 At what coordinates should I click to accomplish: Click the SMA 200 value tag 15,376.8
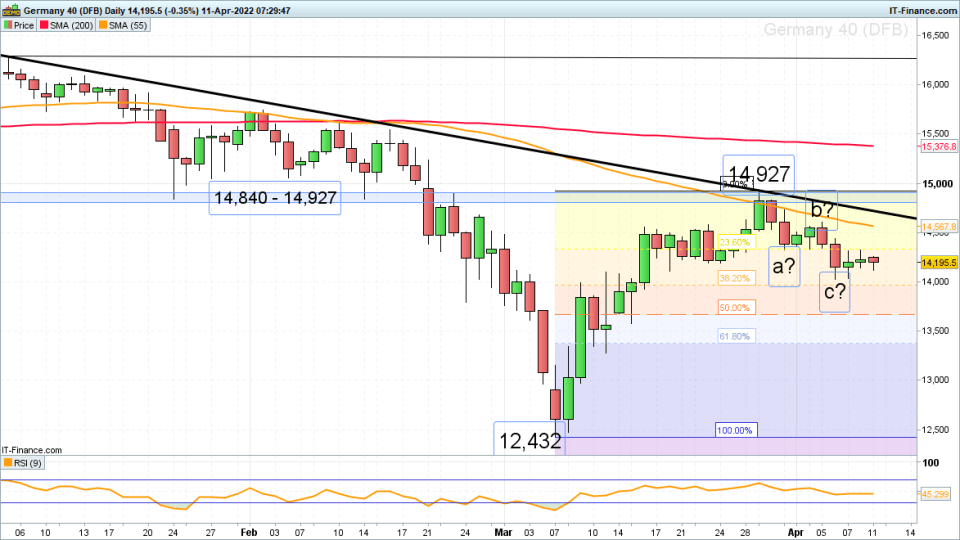939,146
